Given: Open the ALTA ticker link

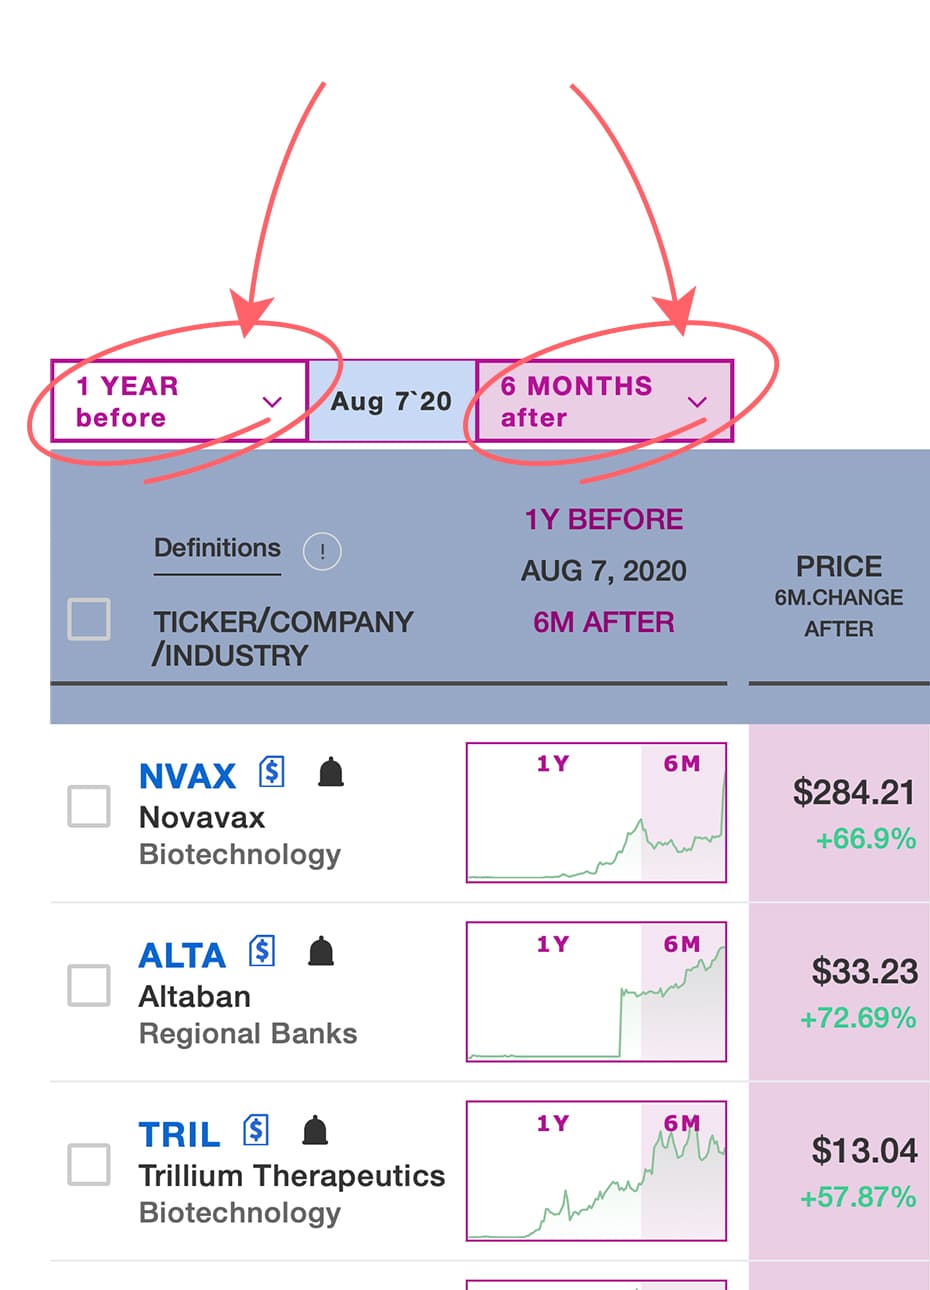Looking at the screenshot, I should [182, 956].
